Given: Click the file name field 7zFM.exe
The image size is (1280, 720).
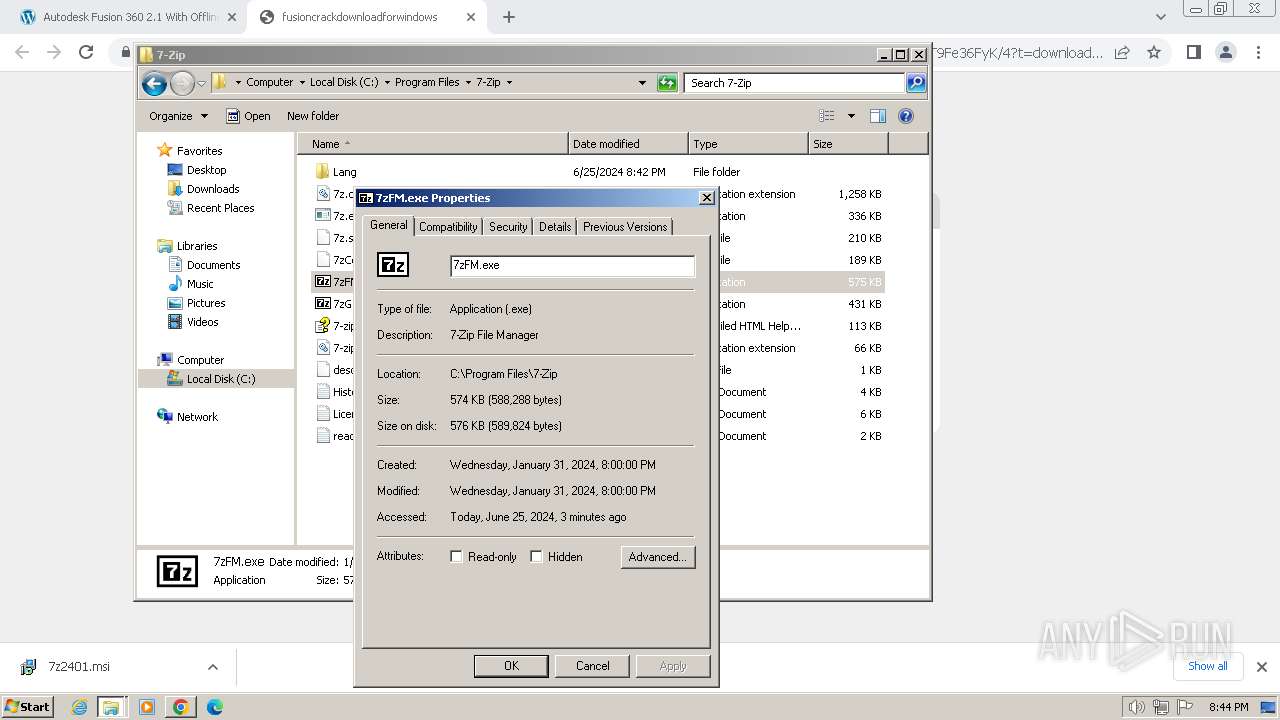Looking at the screenshot, I should tap(572, 266).
